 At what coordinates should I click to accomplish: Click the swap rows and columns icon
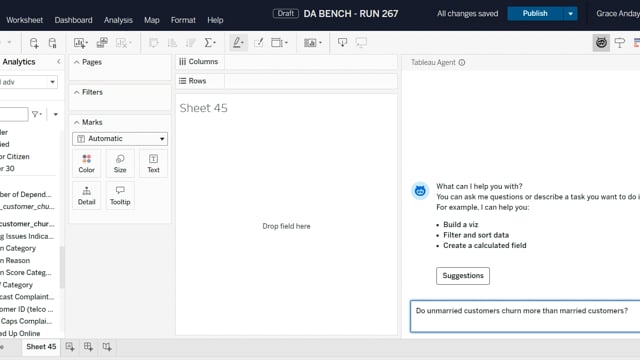tap(153, 43)
